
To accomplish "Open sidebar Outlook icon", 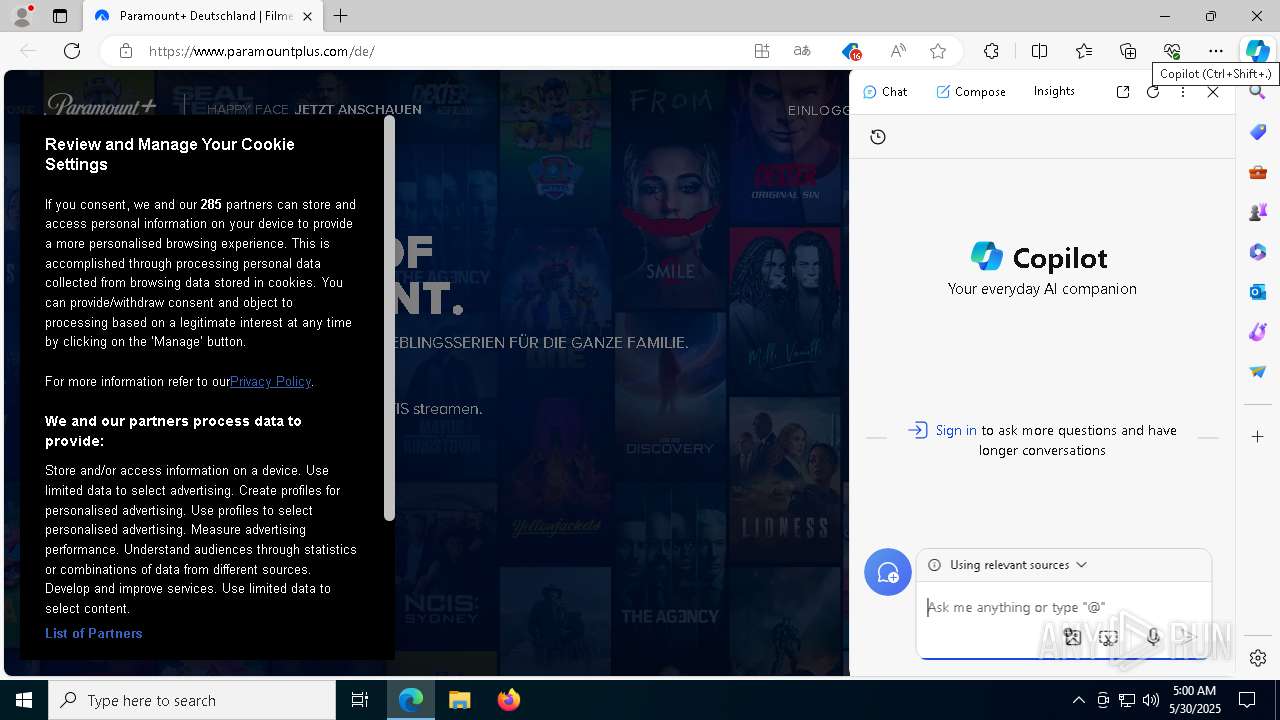I will (1258, 292).
